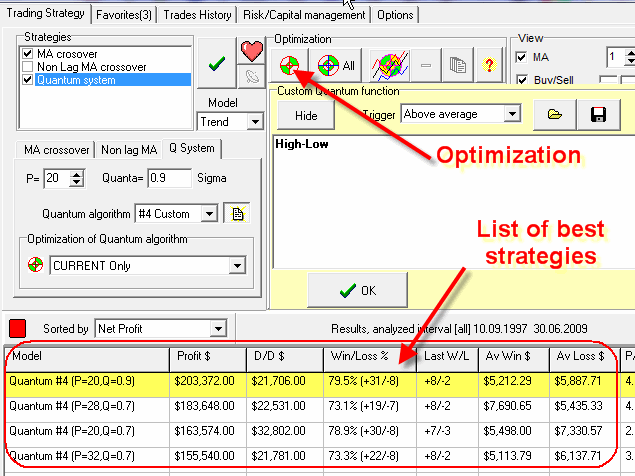Click the optimize All strategies button
The height and width of the screenshot is (476, 635).
click(x=335, y=66)
